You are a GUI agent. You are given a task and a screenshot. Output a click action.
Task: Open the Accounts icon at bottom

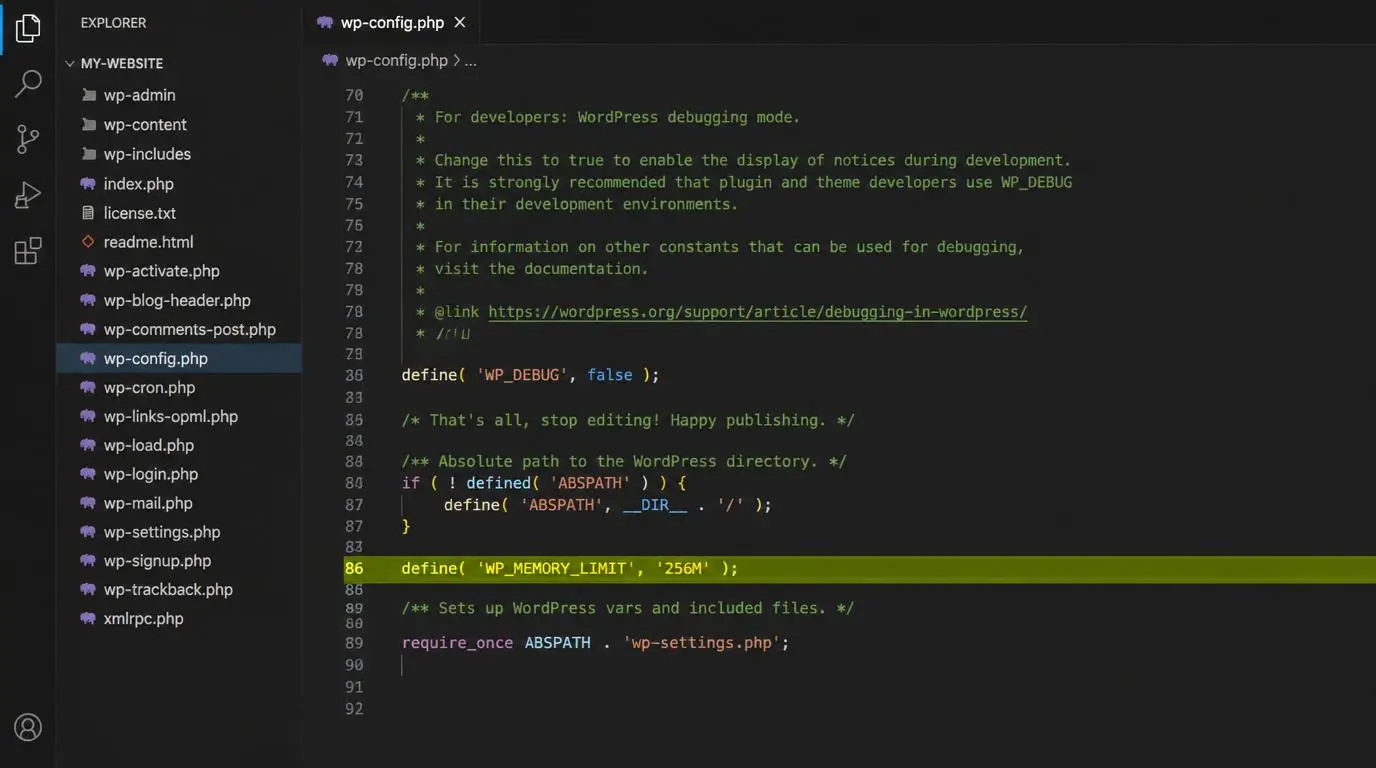pyautogui.click(x=28, y=727)
